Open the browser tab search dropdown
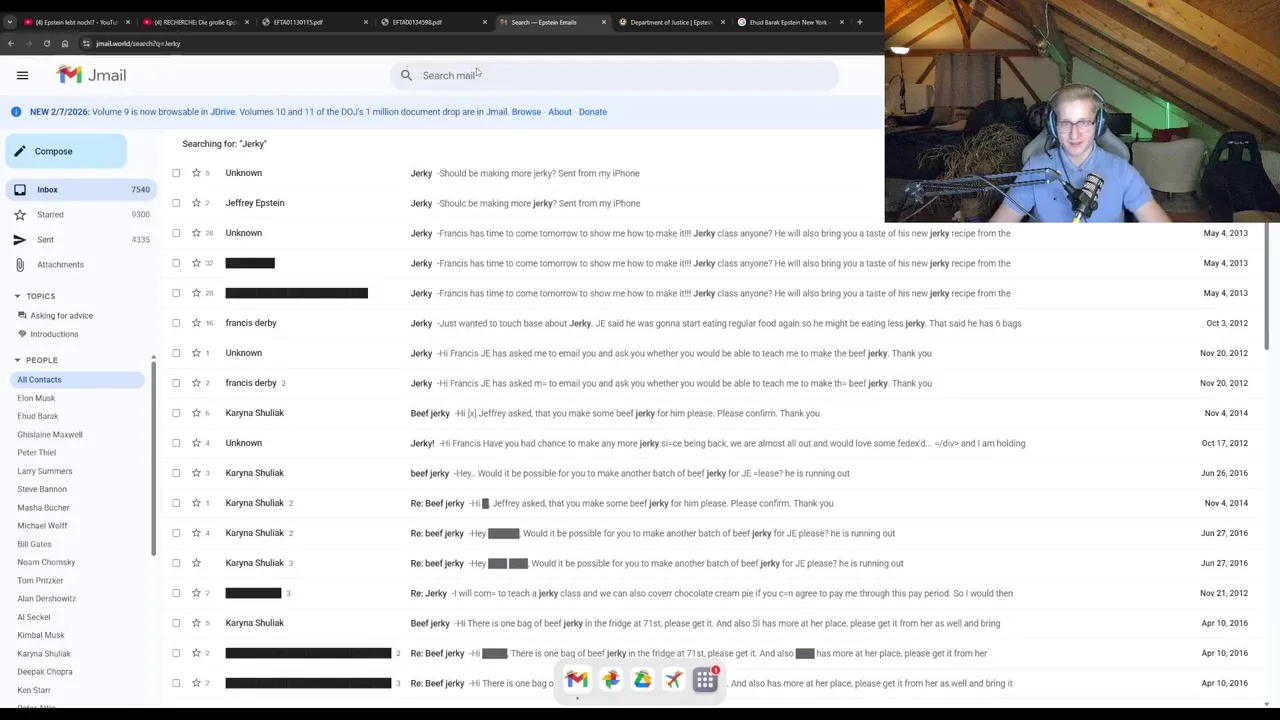Screen dimensions: 1280x720 click(x=9, y=22)
